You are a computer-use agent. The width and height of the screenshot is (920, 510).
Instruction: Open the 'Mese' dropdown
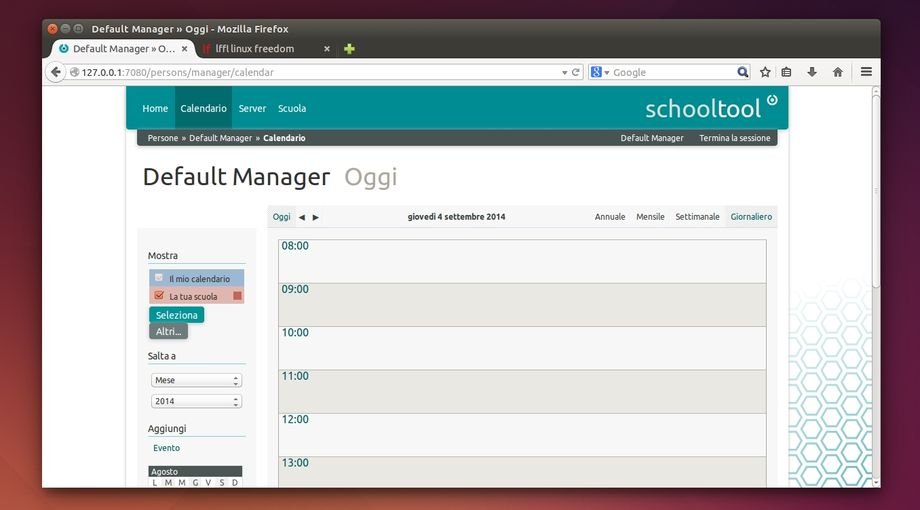pos(196,380)
